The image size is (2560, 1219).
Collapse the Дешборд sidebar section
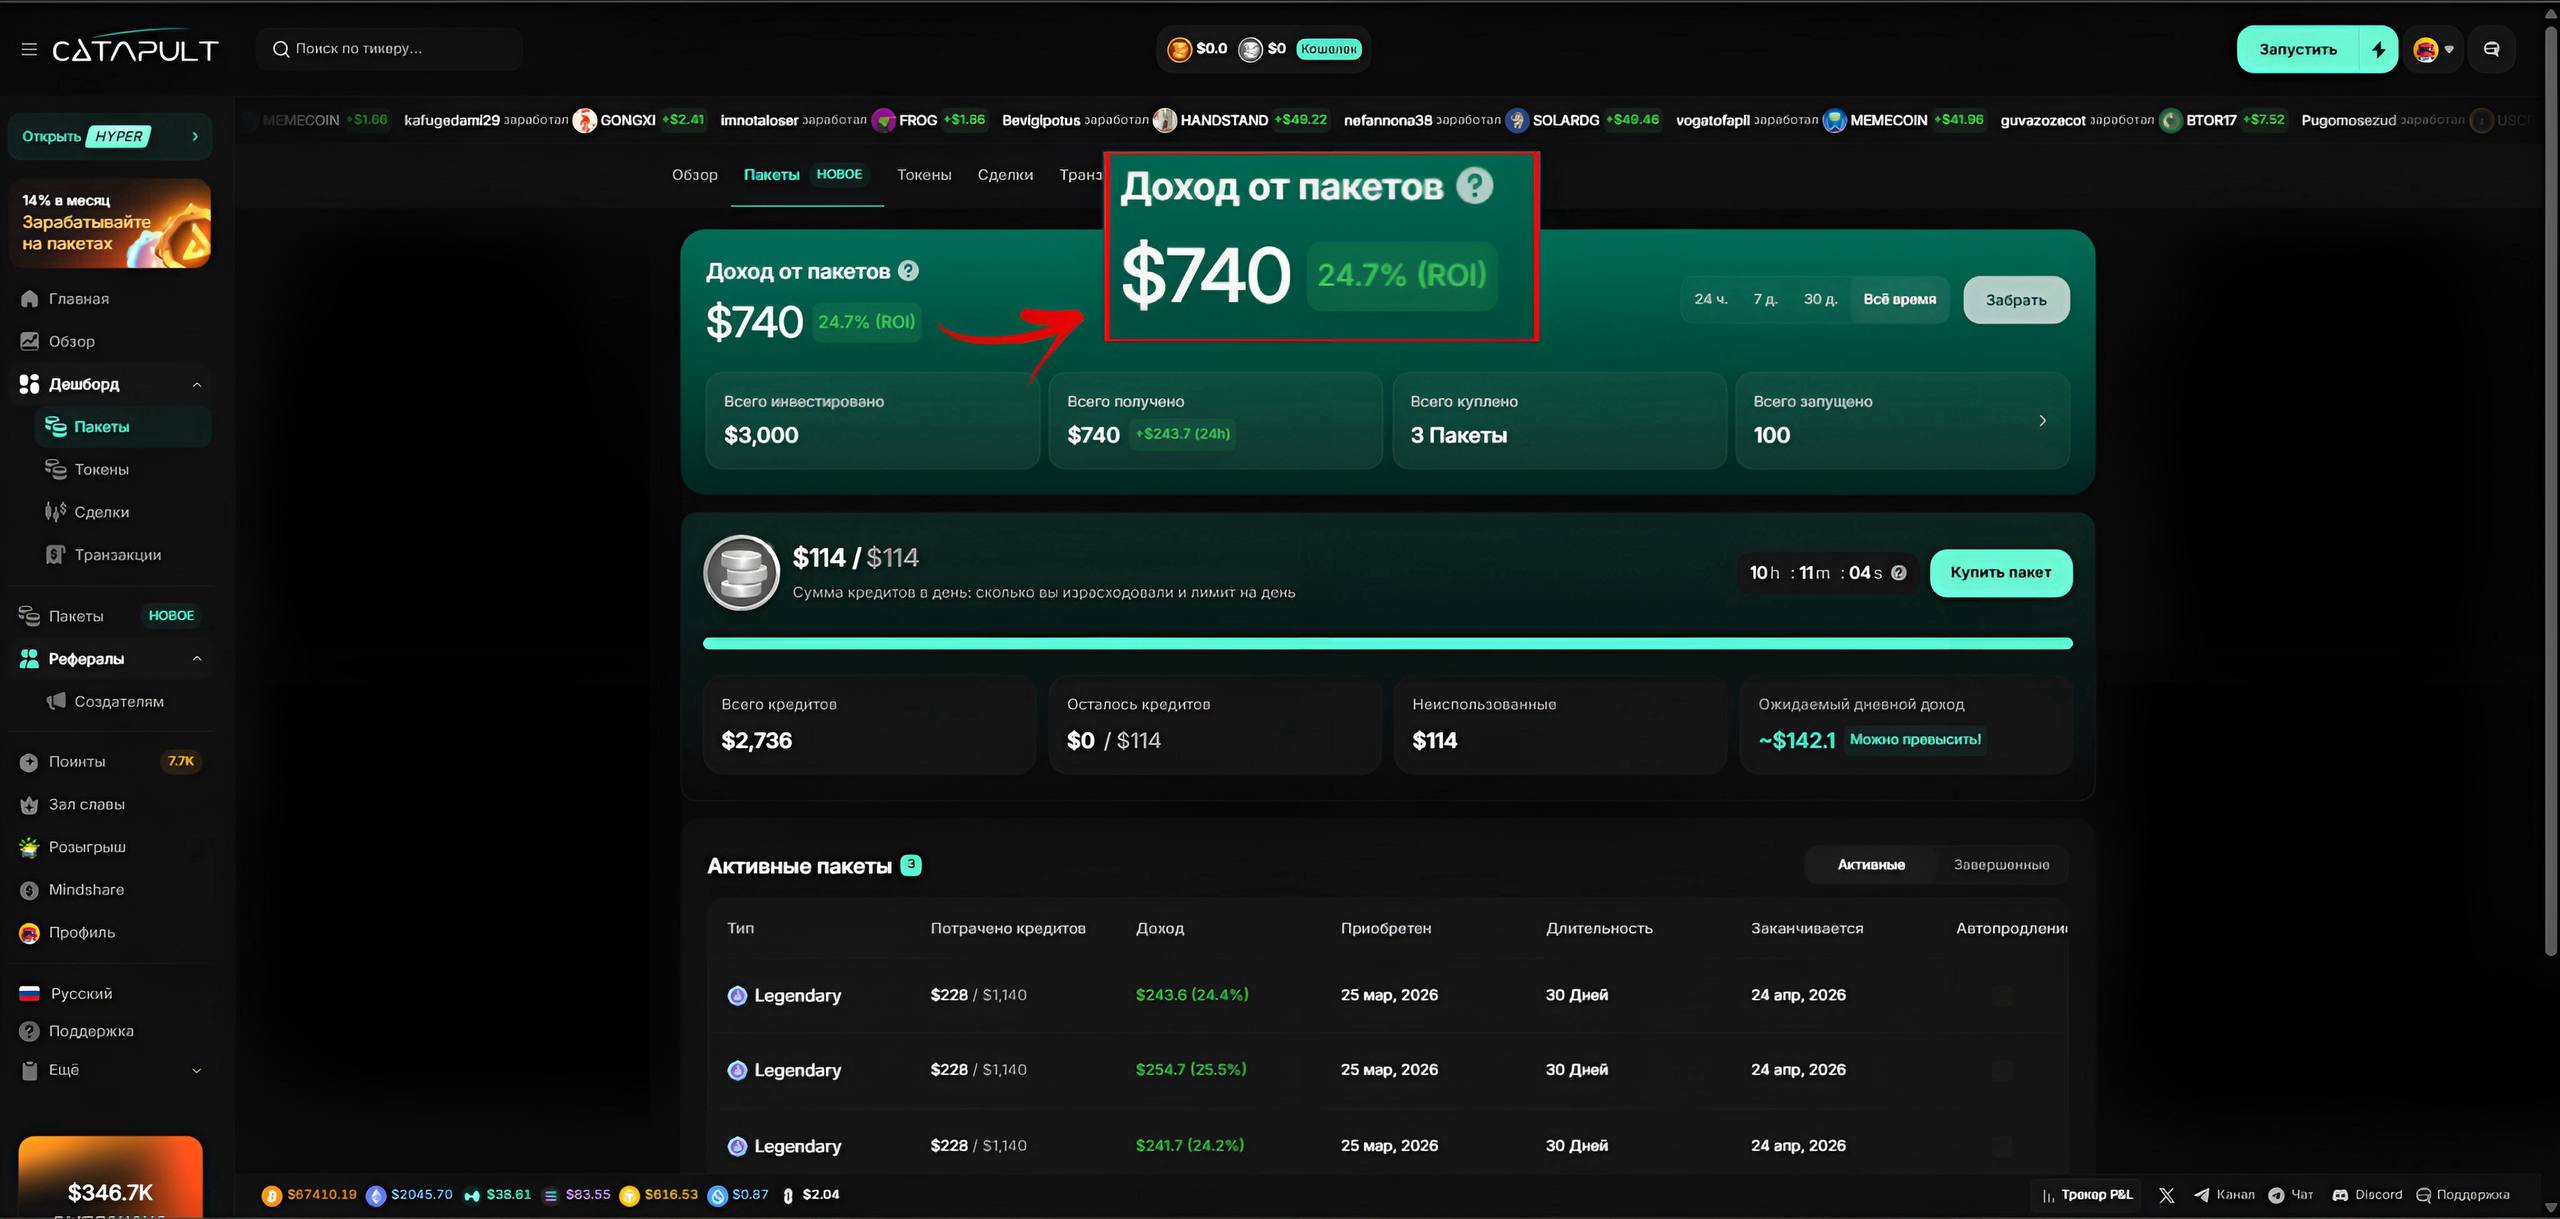pyautogui.click(x=196, y=384)
